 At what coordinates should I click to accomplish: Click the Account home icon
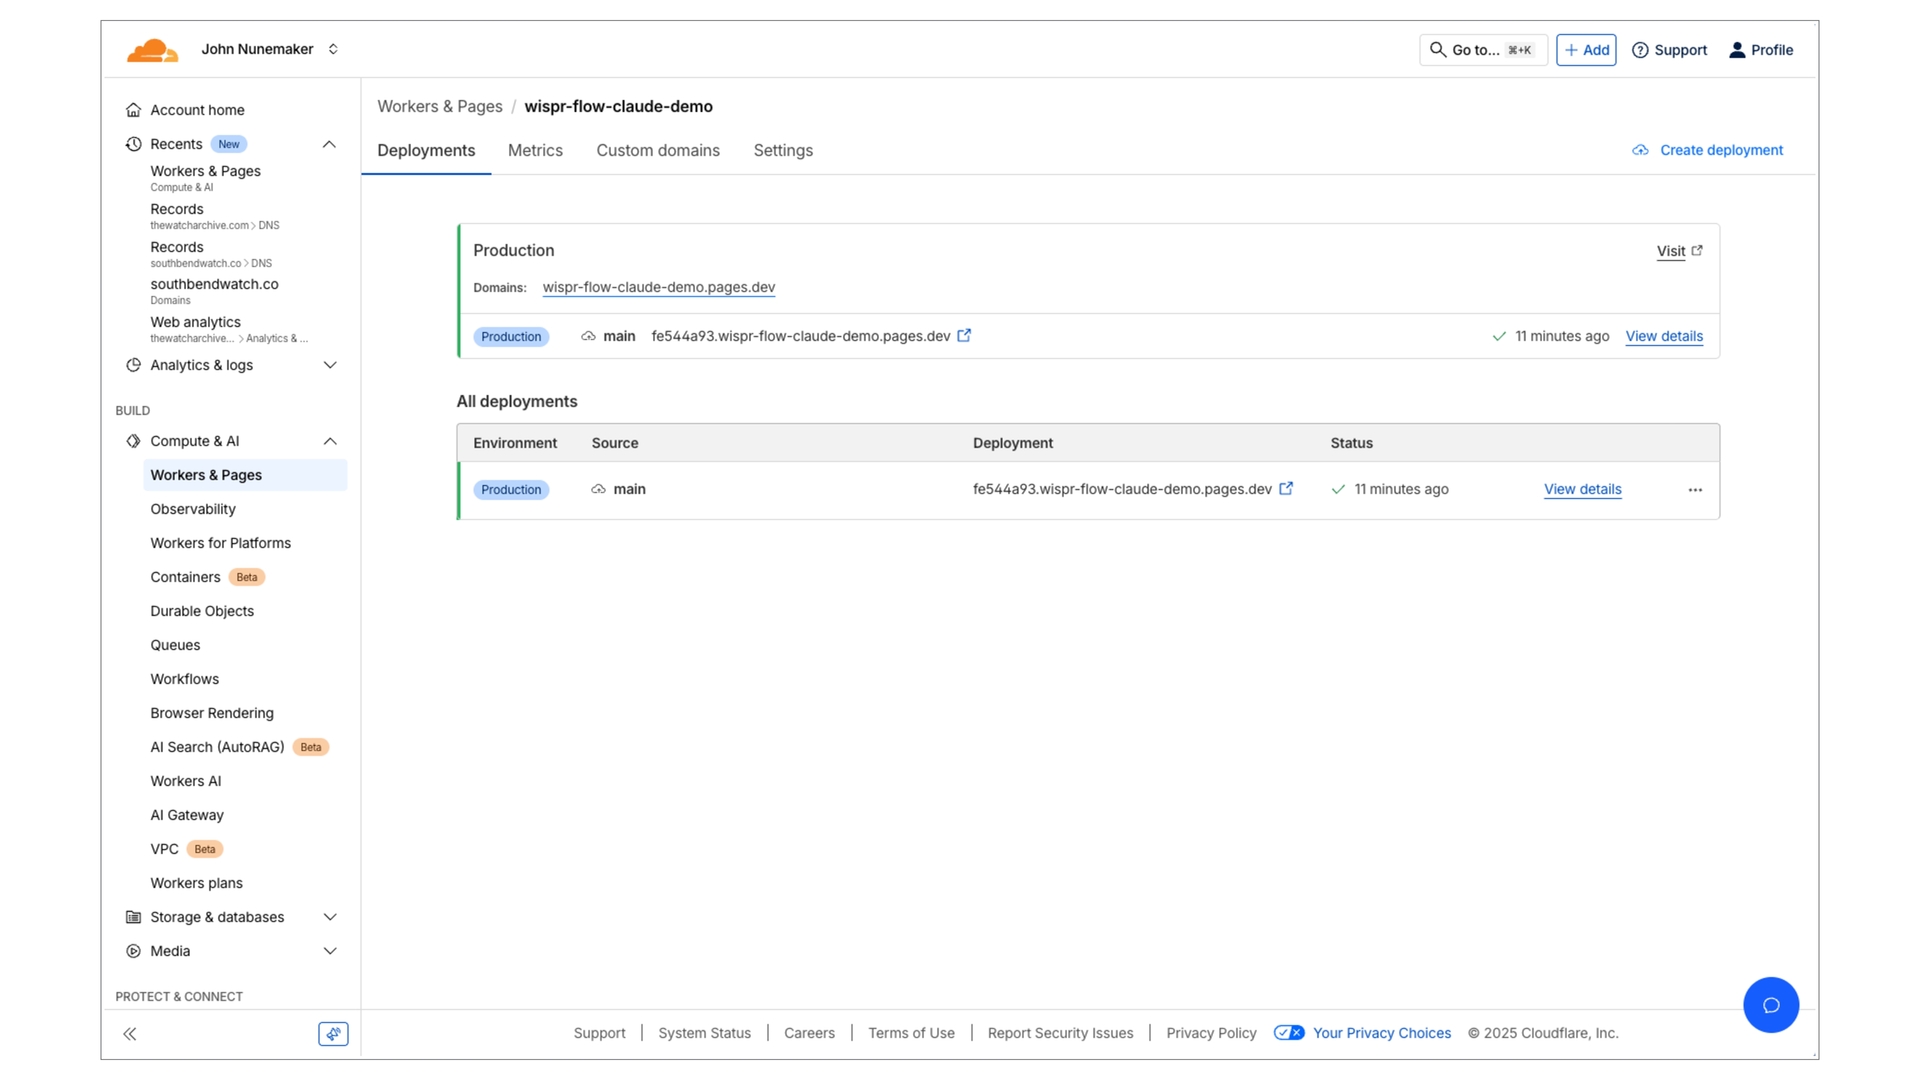click(133, 110)
